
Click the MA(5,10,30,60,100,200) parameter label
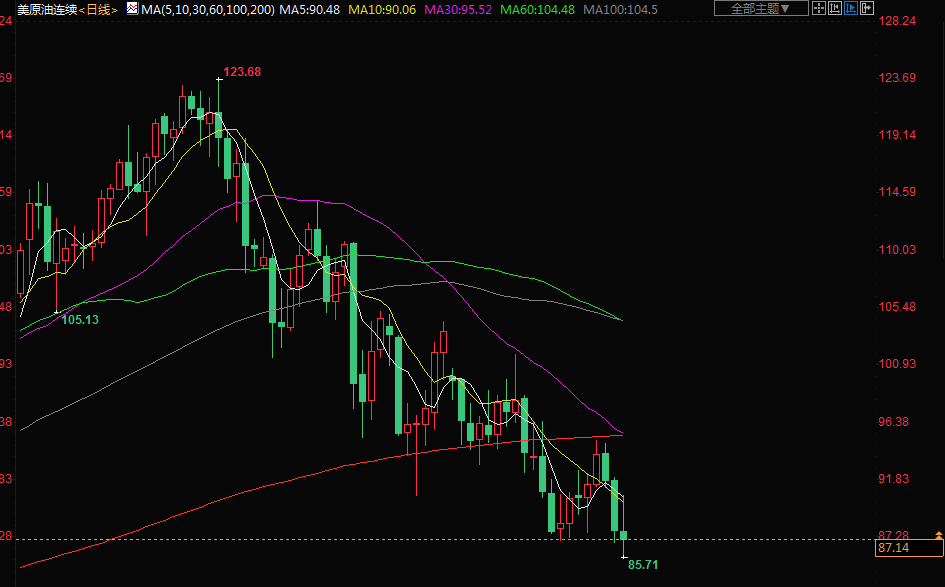[x=207, y=9]
